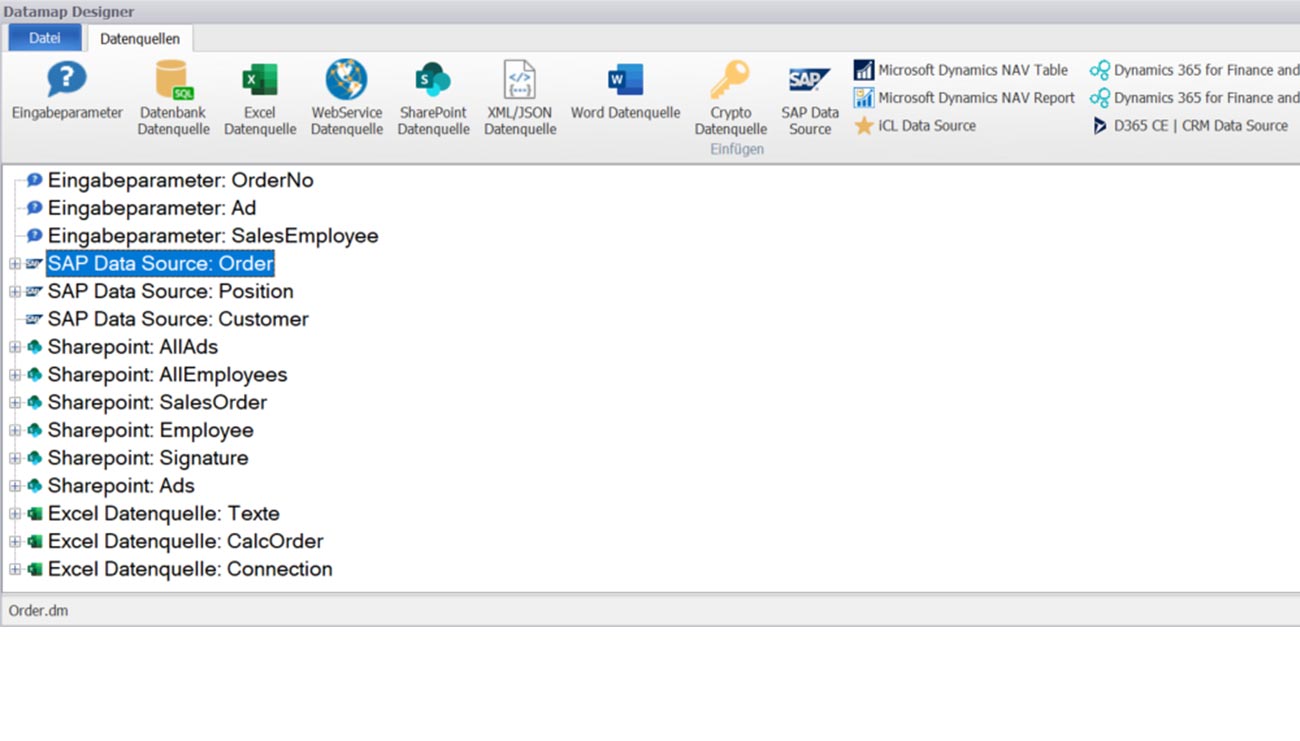Insert a WebService Datenquelle
The image size is (1300, 741).
click(346, 98)
